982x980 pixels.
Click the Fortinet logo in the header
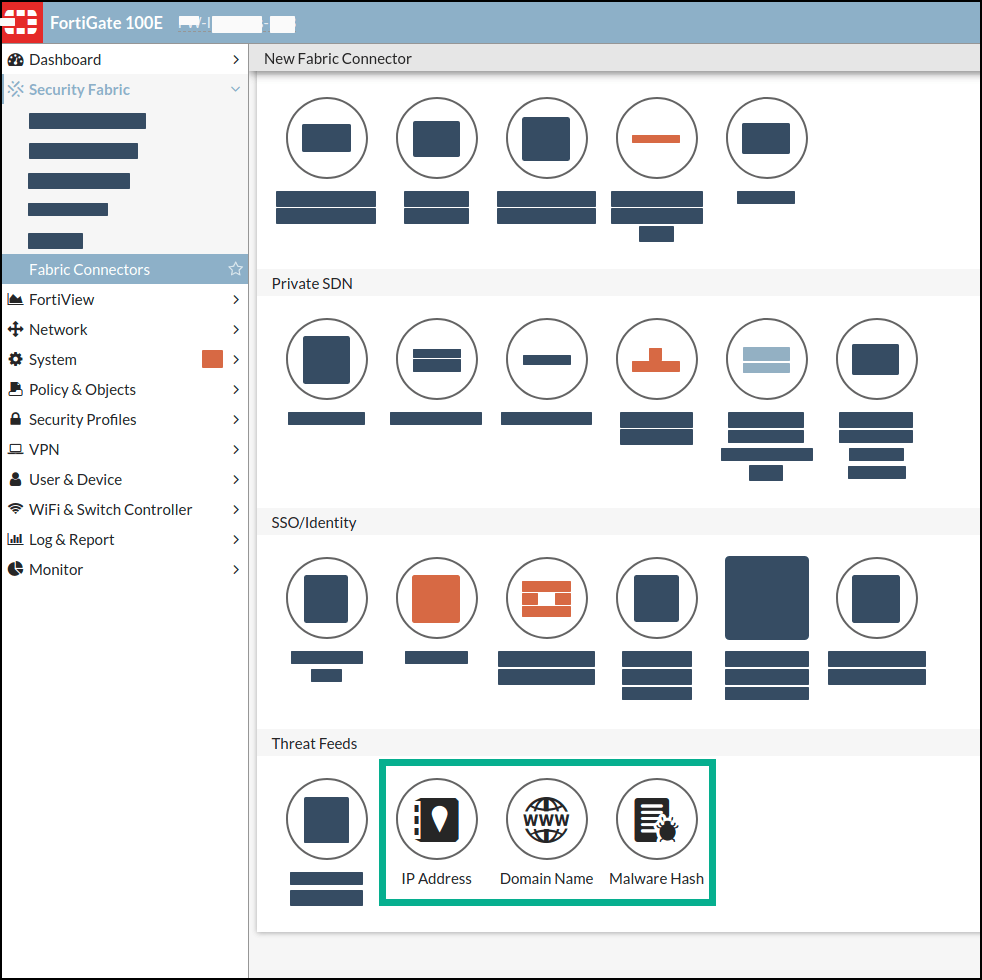click(x=21, y=23)
